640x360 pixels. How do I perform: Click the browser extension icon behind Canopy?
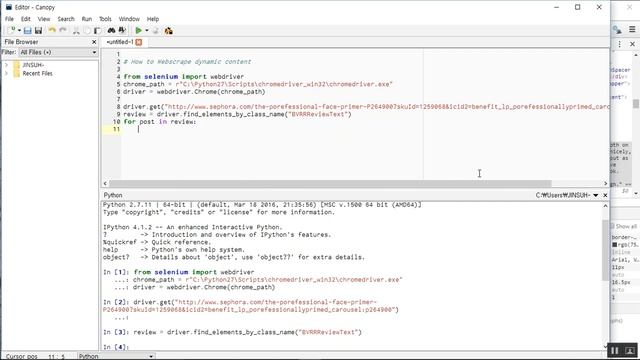pyautogui.click(x=617, y=30)
